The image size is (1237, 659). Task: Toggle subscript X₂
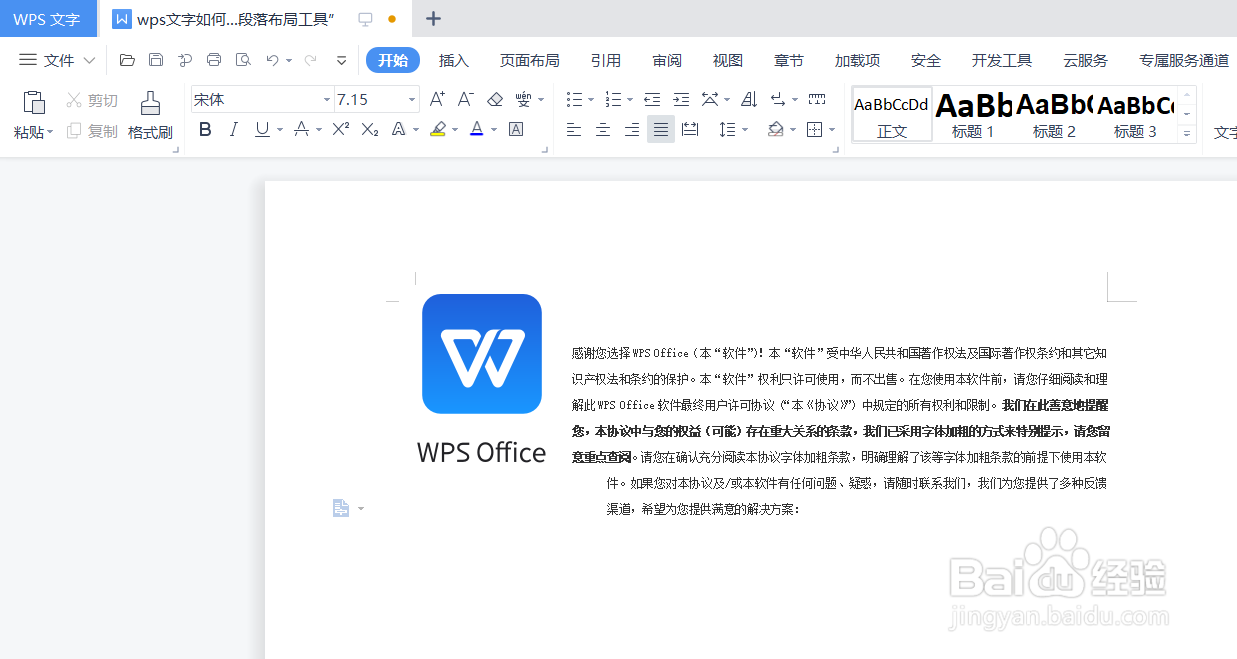[370, 129]
